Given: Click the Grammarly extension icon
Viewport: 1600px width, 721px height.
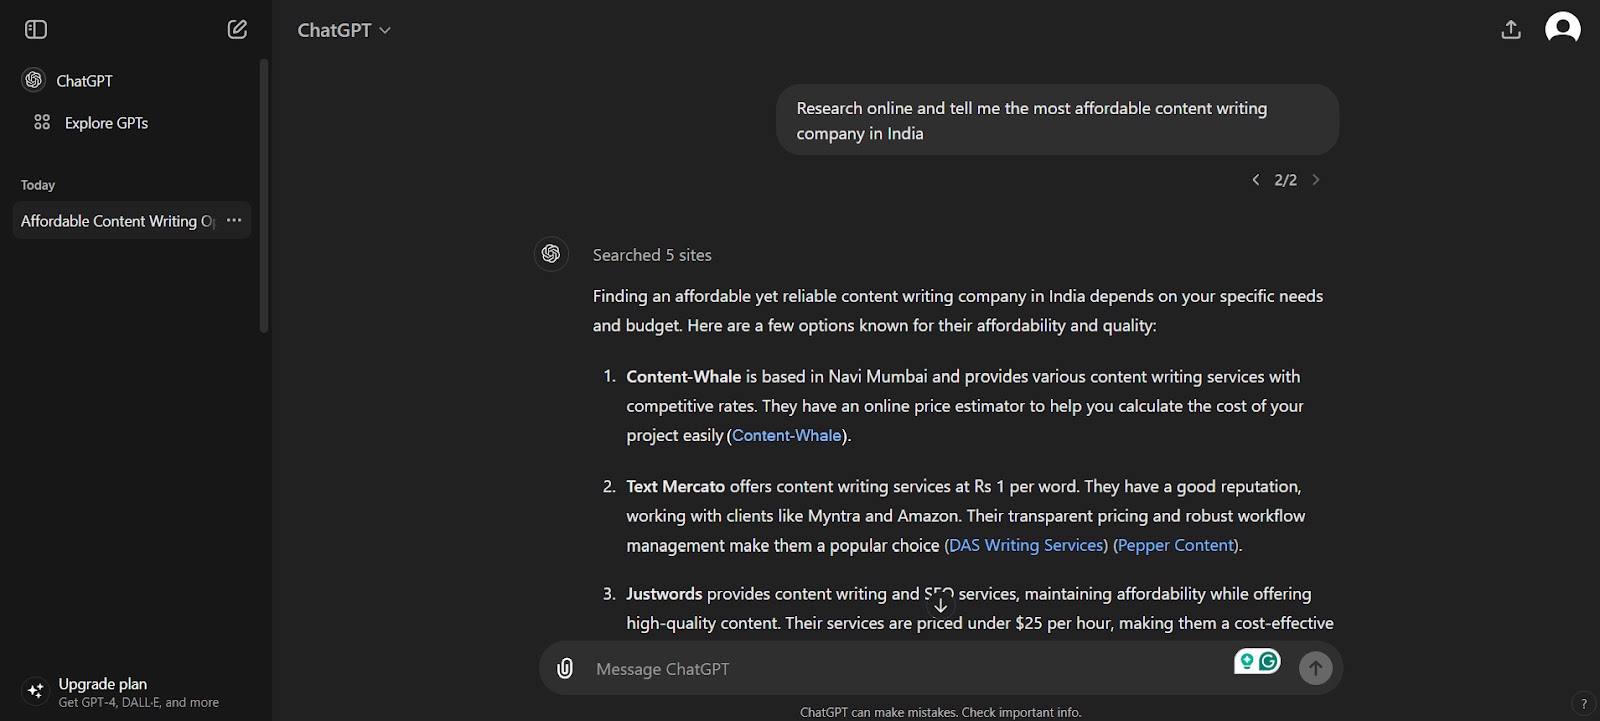Looking at the screenshot, I should coord(1270,661).
